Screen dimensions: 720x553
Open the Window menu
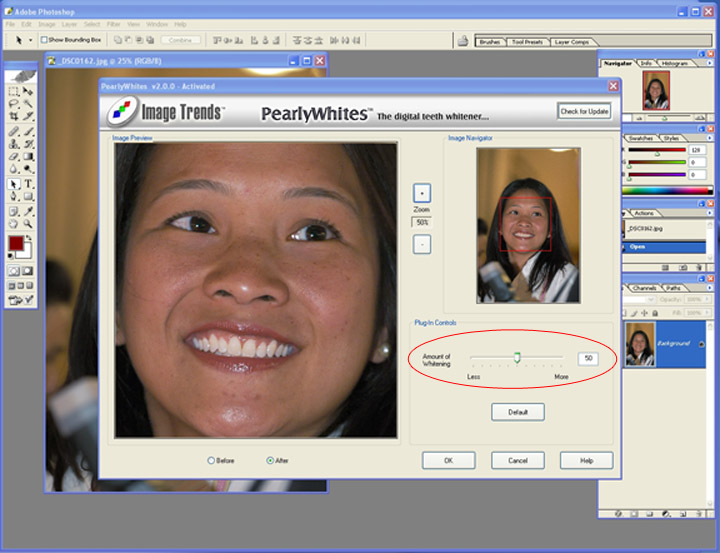157,24
